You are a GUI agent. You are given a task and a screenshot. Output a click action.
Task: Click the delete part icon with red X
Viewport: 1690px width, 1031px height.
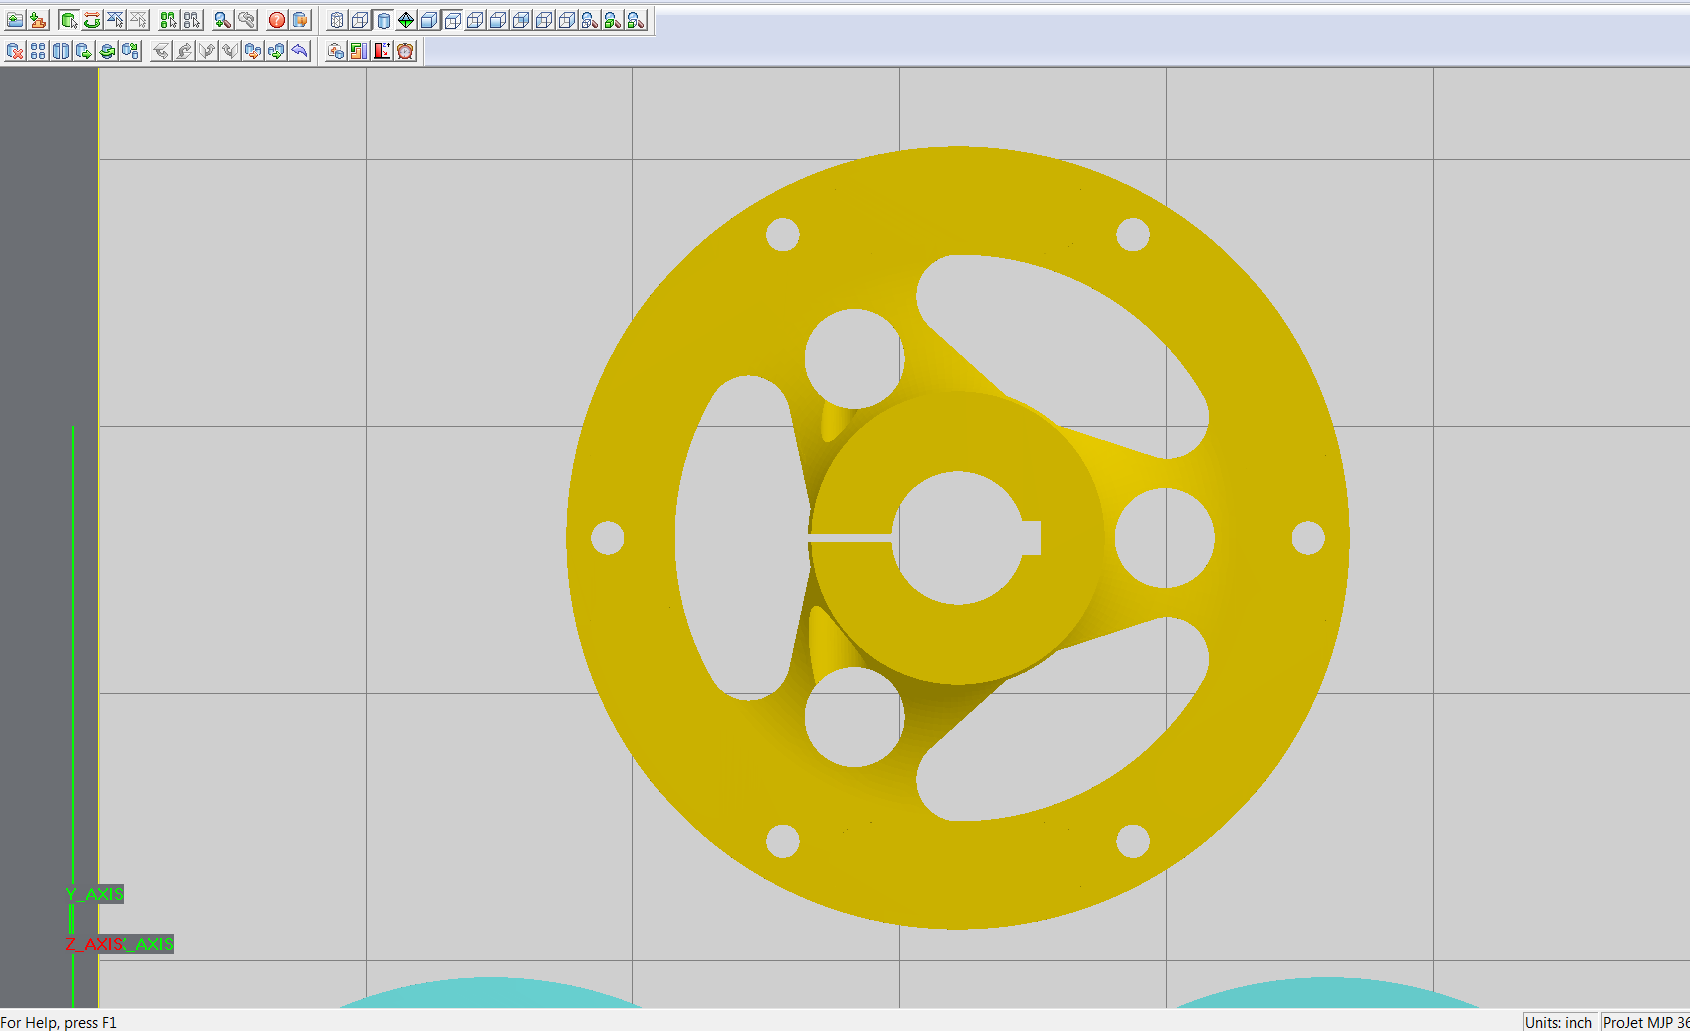pyautogui.click(x=15, y=51)
